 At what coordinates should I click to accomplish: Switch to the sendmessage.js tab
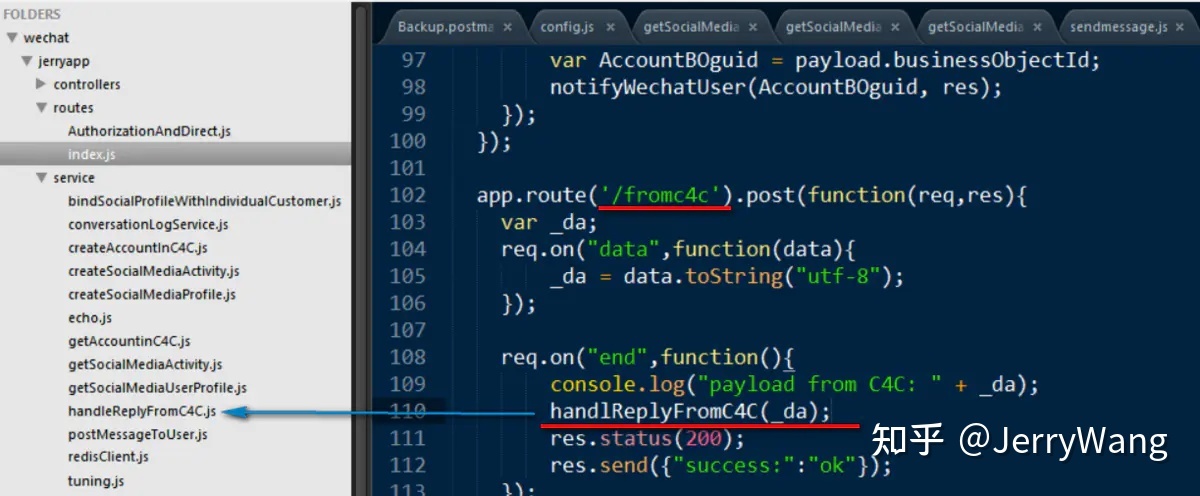(1118, 27)
